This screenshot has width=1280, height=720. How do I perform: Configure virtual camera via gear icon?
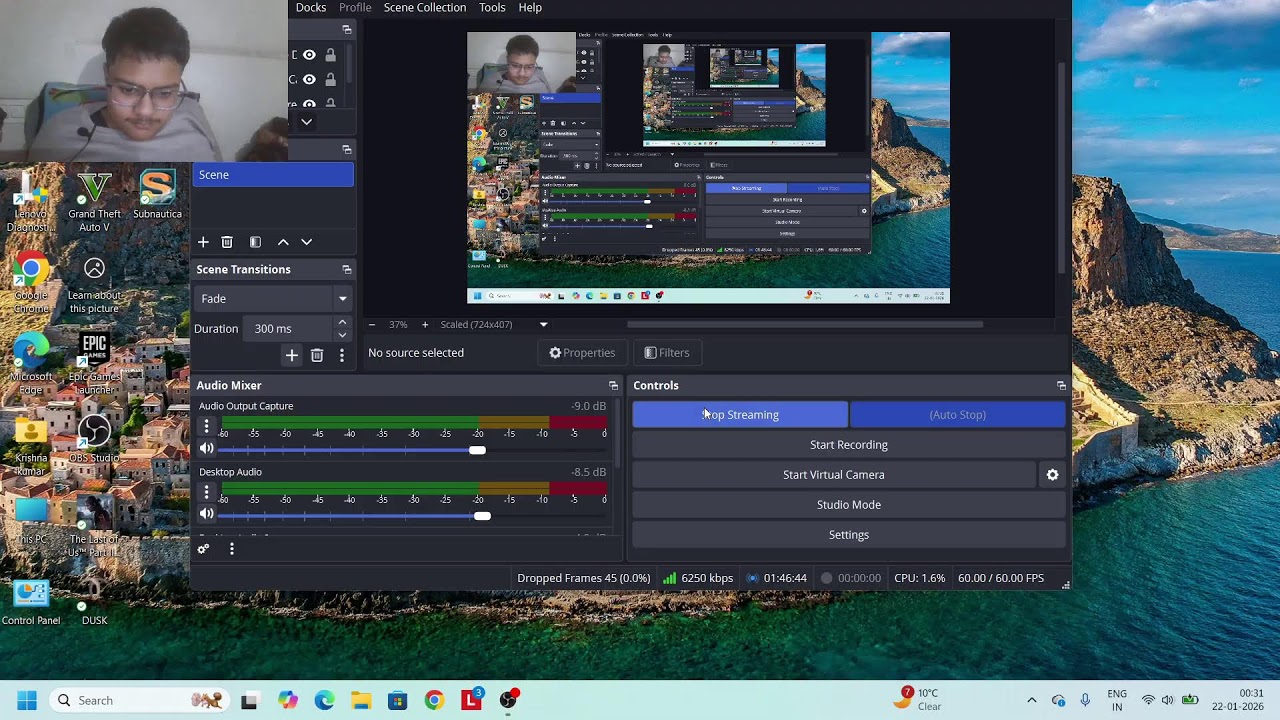coord(1052,475)
